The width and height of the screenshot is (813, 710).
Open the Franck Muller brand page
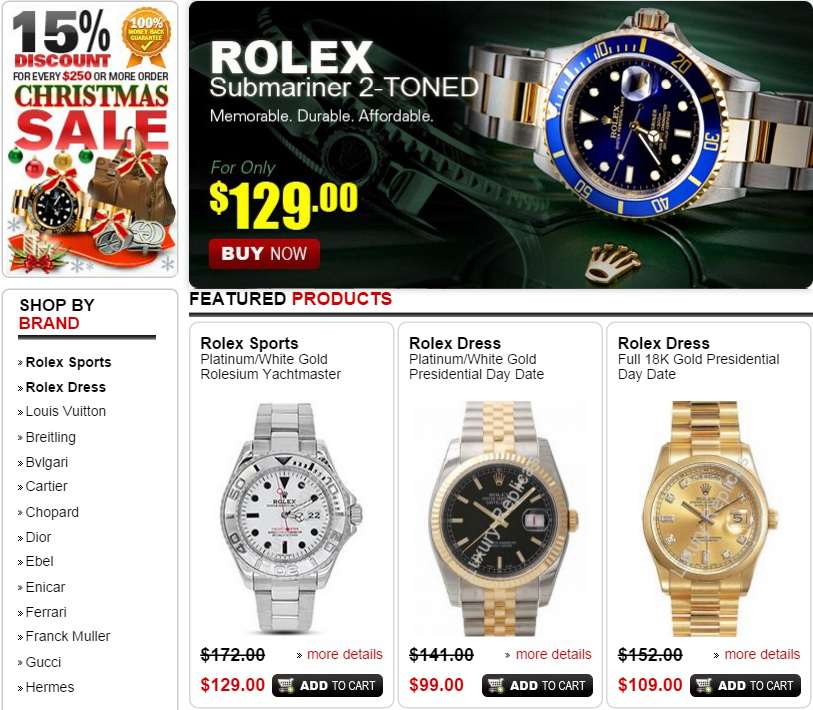67,636
